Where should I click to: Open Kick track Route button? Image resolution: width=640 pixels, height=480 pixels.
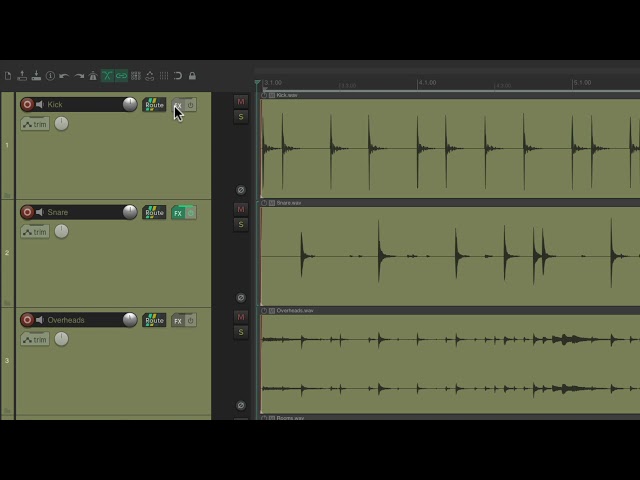pyautogui.click(x=154, y=104)
